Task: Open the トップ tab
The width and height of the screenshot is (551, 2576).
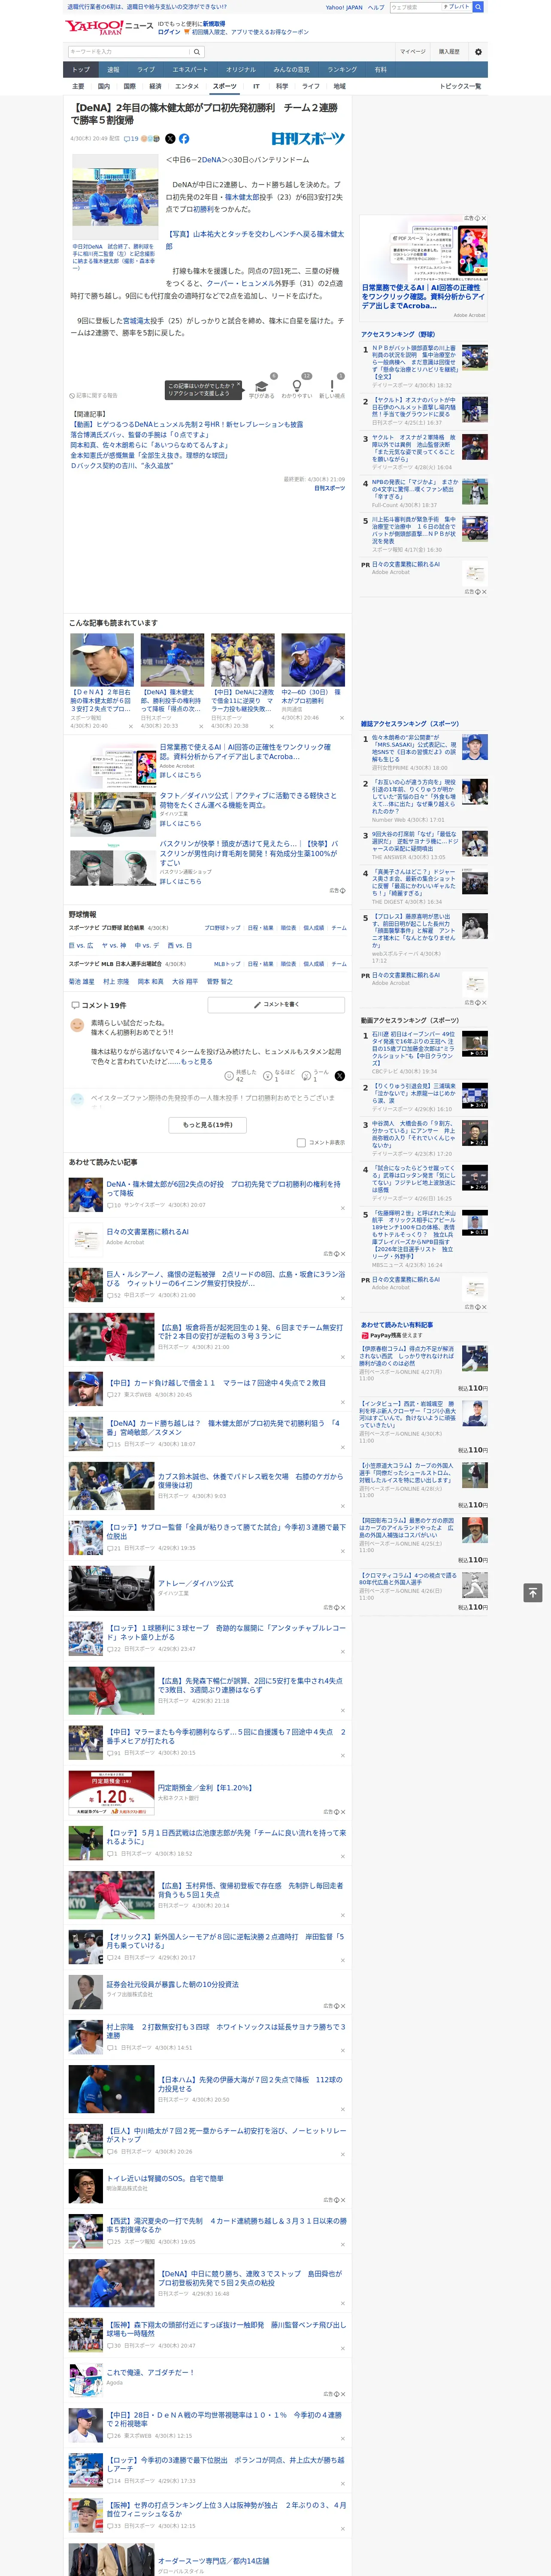Action: [x=81, y=70]
